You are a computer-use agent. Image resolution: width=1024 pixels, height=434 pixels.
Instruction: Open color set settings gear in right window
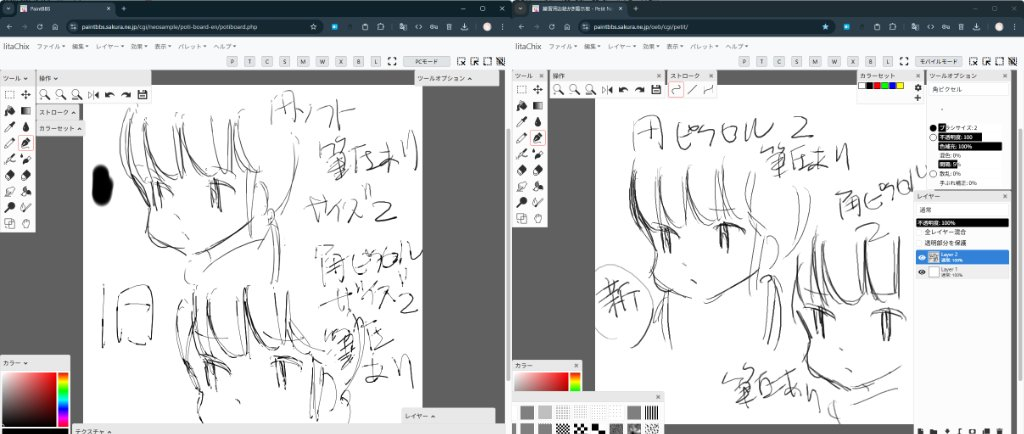[918, 87]
